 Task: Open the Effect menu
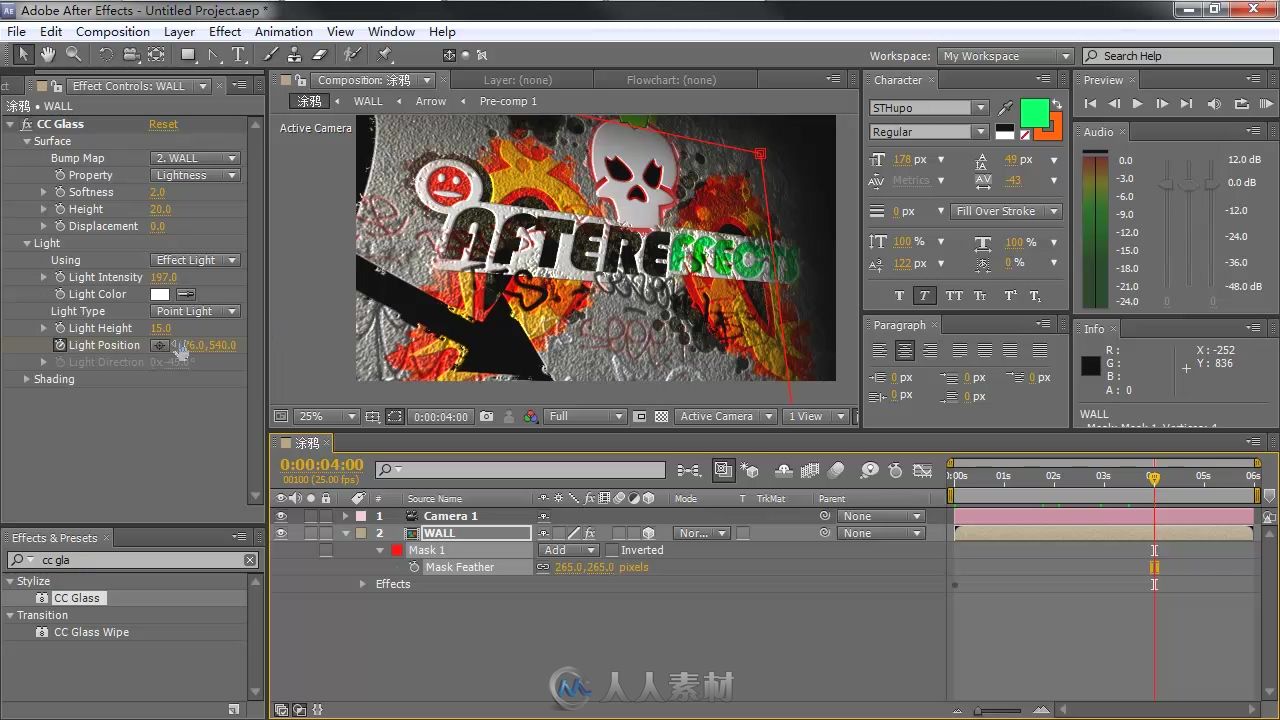point(225,31)
